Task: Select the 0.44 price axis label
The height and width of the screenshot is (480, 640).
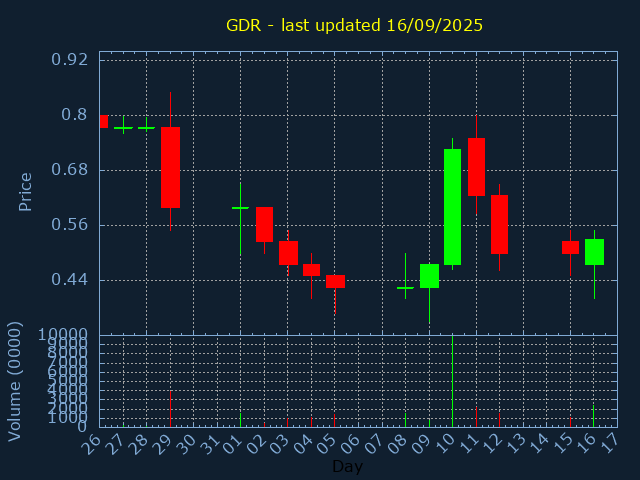Action: click(69, 280)
